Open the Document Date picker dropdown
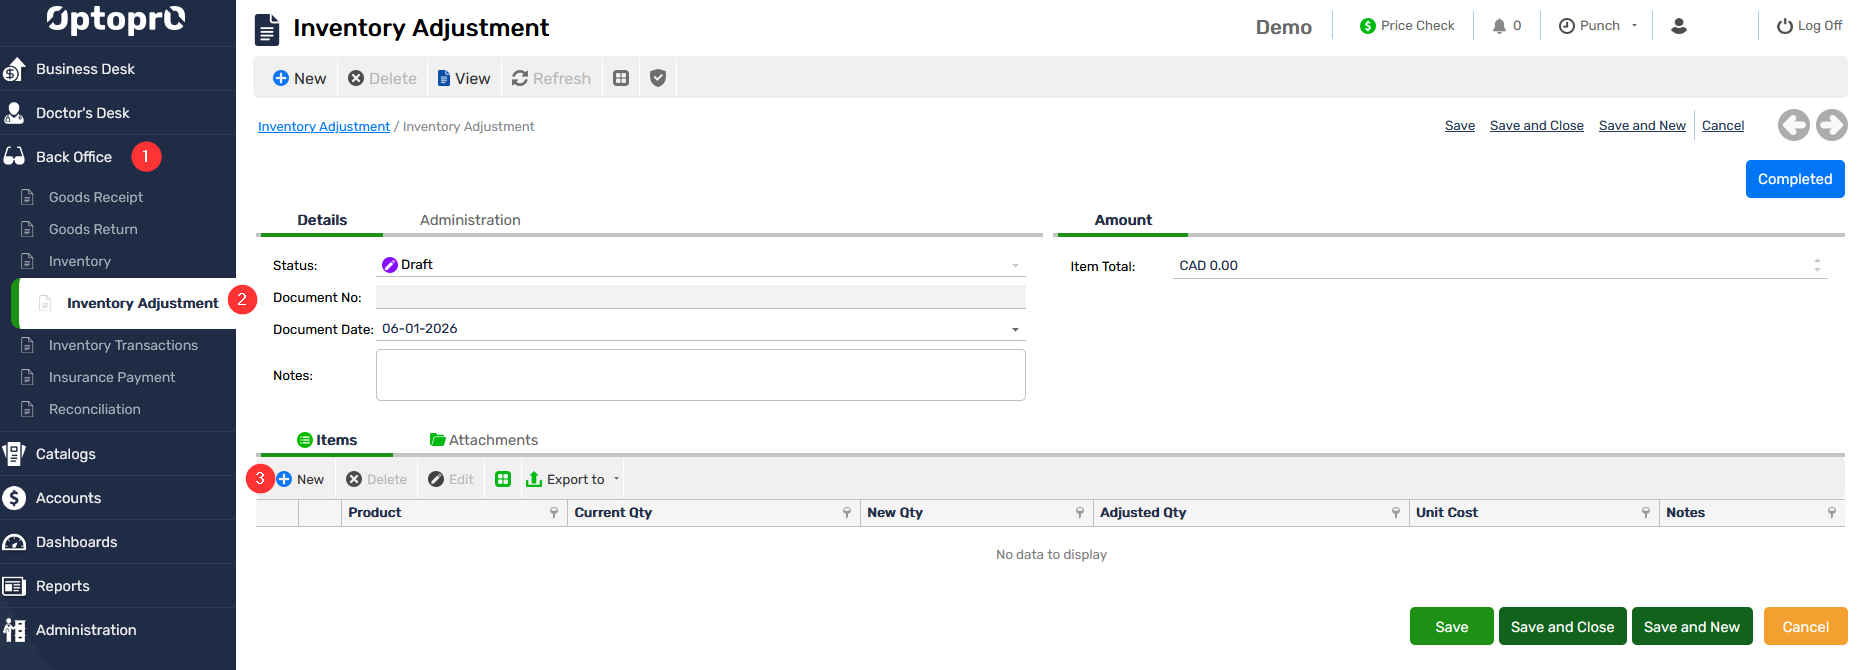Viewport: 1857px width, 670px height. 1015,329
